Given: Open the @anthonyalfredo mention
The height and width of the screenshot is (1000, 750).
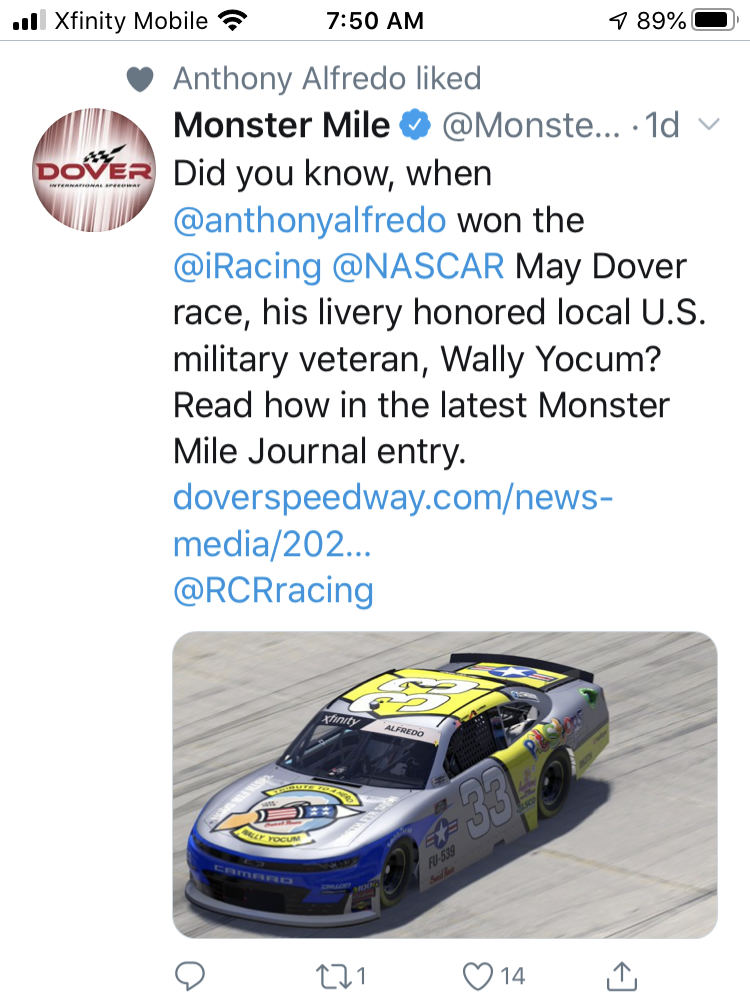Looking at the screenshot, I should click(x=311, y=220).
